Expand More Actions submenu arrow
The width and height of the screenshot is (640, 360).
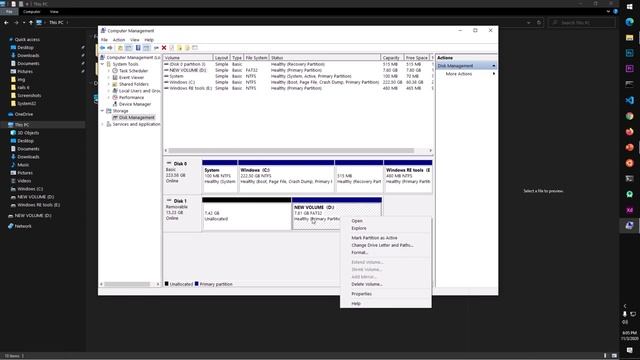493,74
